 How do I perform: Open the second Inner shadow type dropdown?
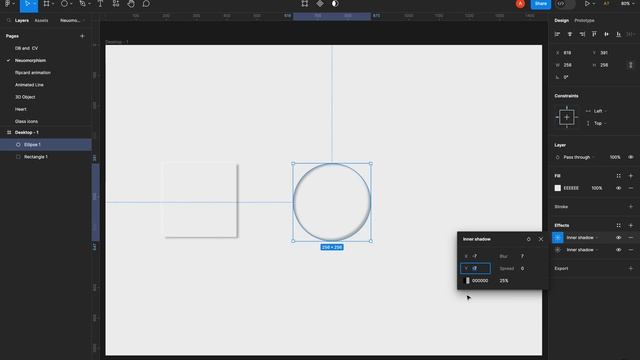click(x=582, y=250)
